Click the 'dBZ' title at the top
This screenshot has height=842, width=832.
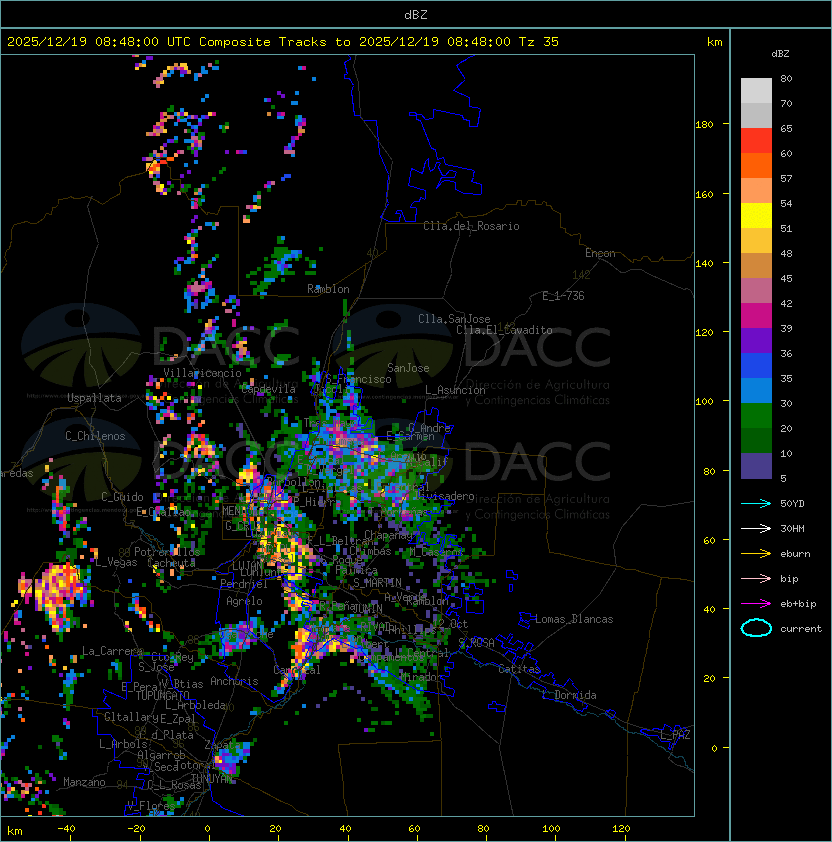(416, 14)
